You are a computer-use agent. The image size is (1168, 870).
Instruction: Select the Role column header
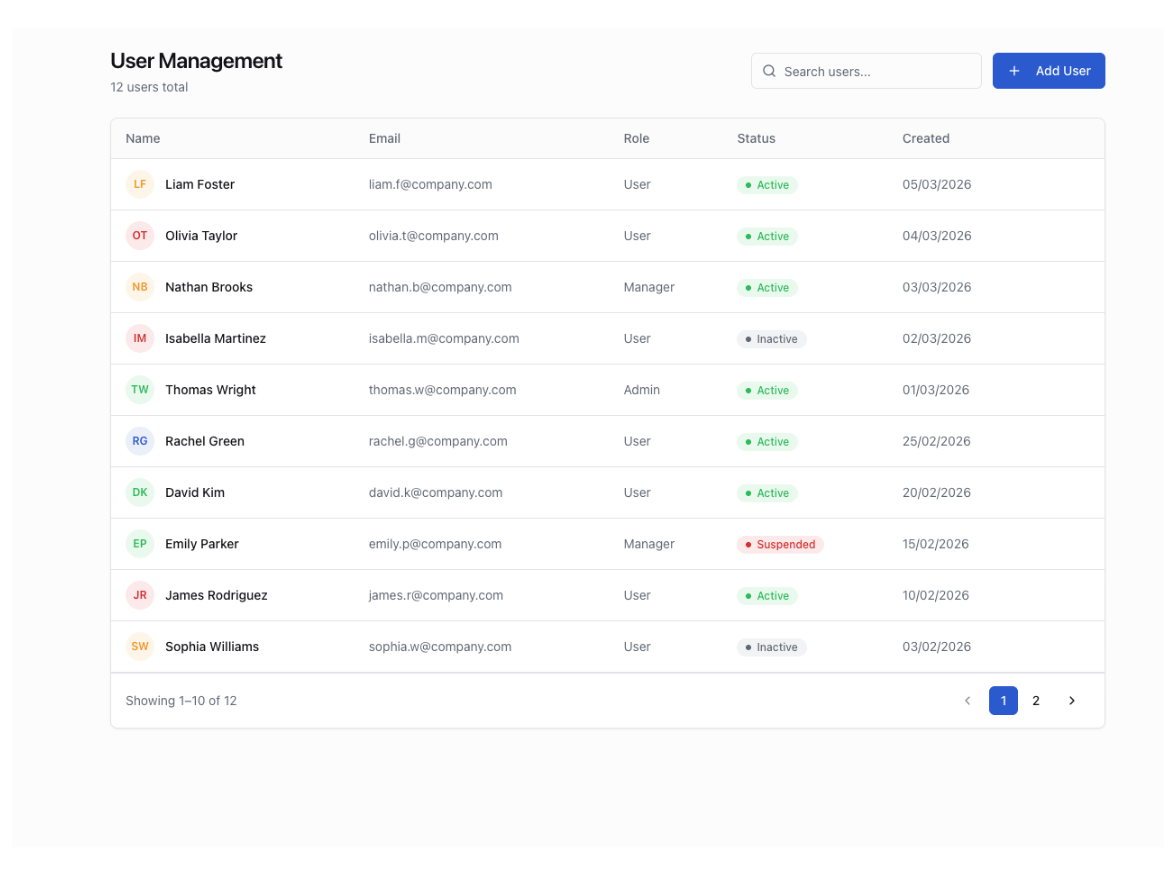coord(637,138)
